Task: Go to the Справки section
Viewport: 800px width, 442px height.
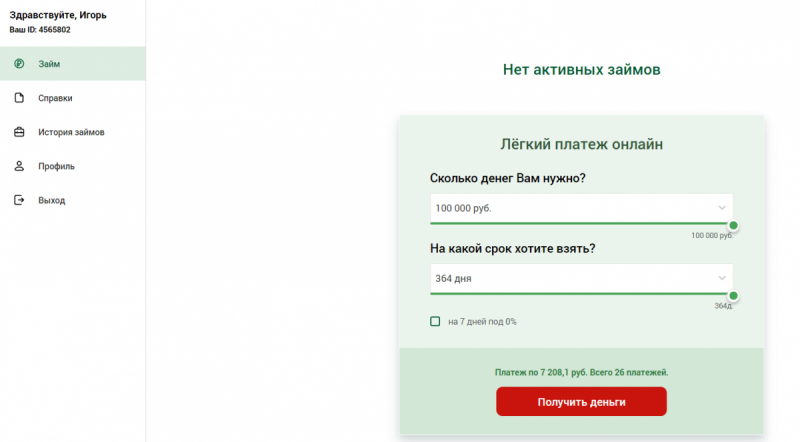Action: 72,98
